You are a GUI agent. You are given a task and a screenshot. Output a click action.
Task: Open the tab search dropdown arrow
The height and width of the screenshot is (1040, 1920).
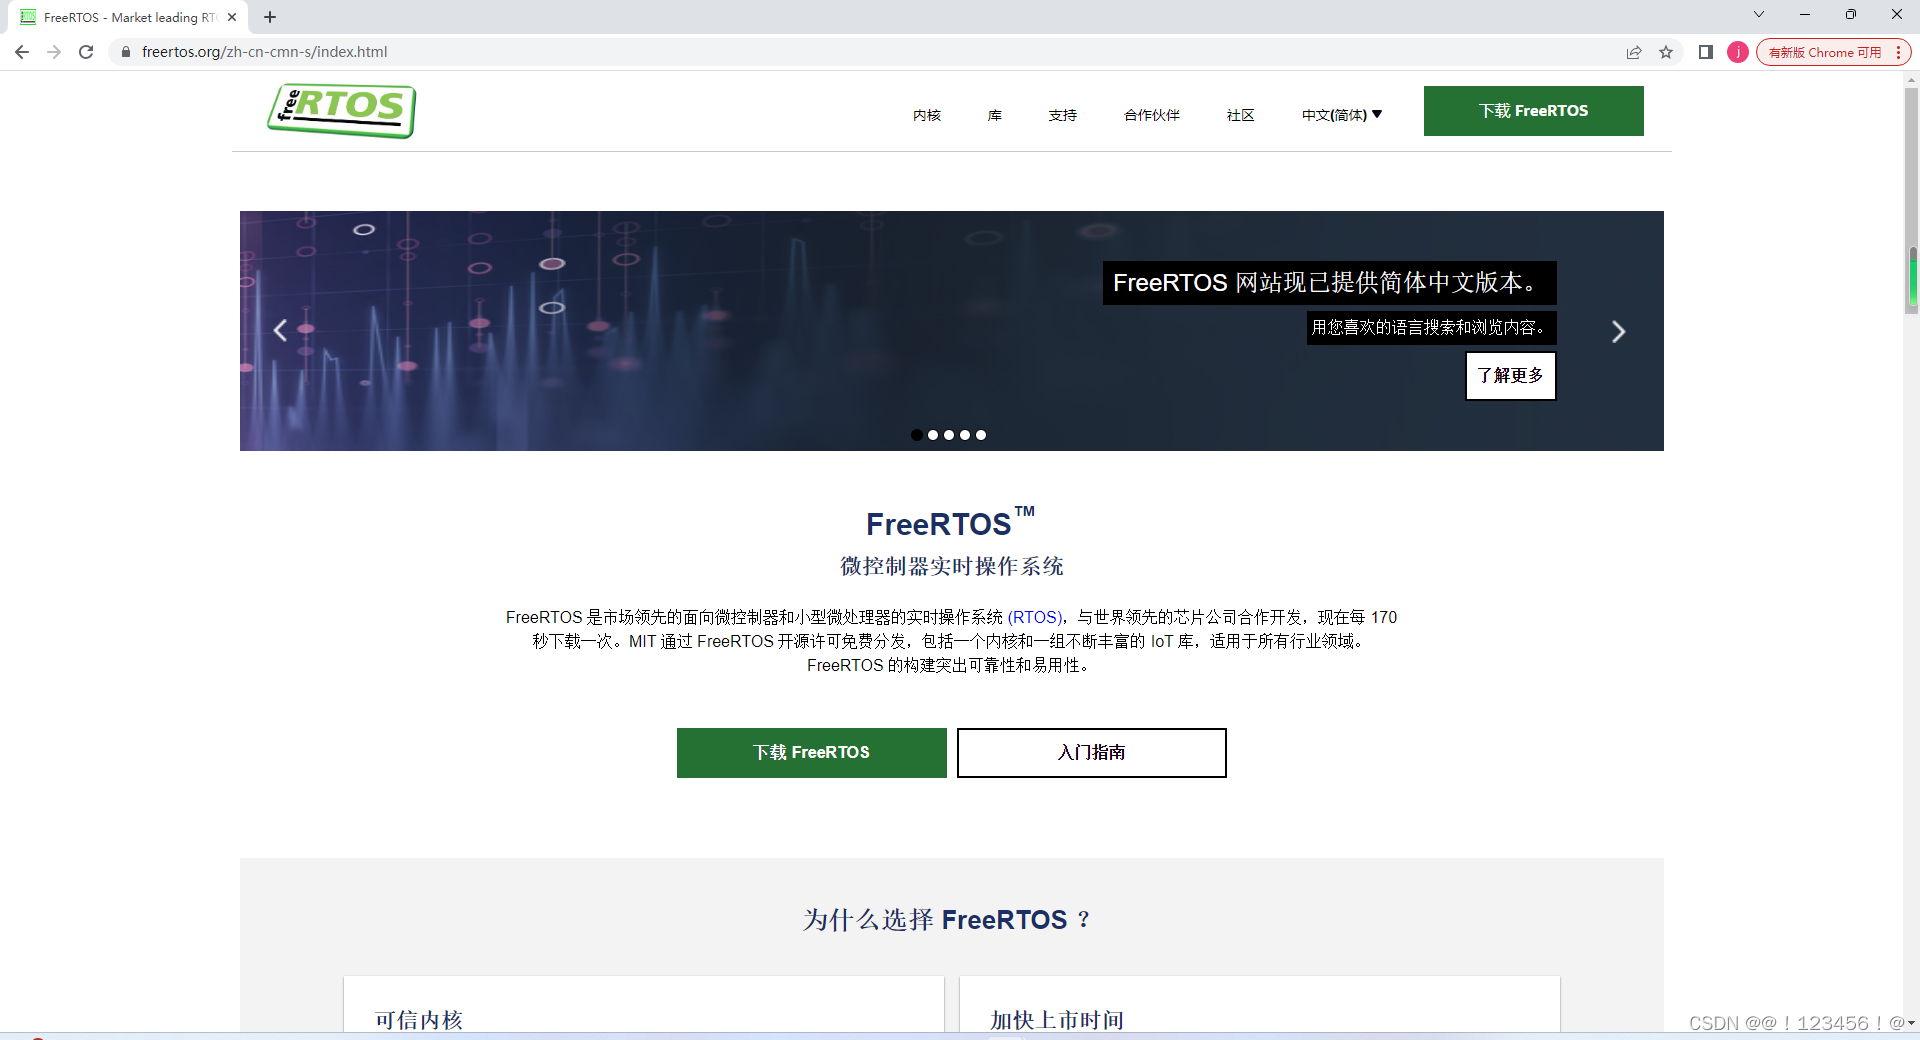click(x=1759, y=15)
